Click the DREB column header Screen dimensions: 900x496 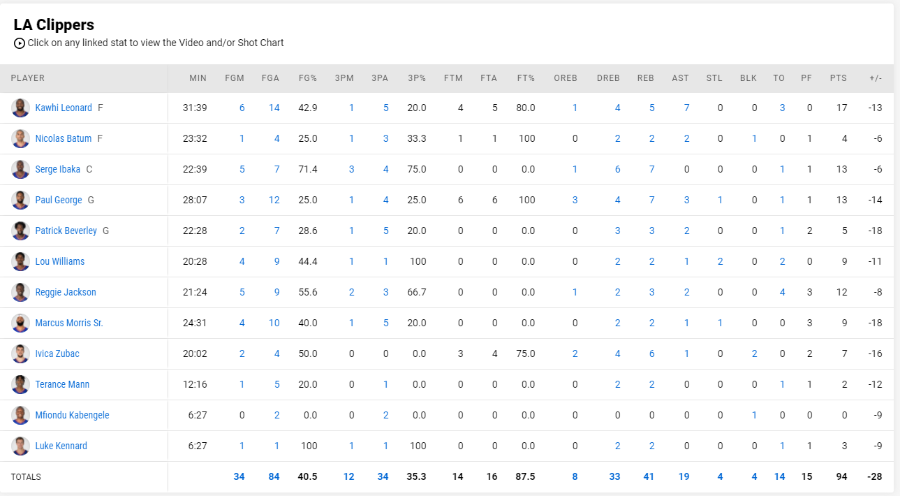point(608,78)
